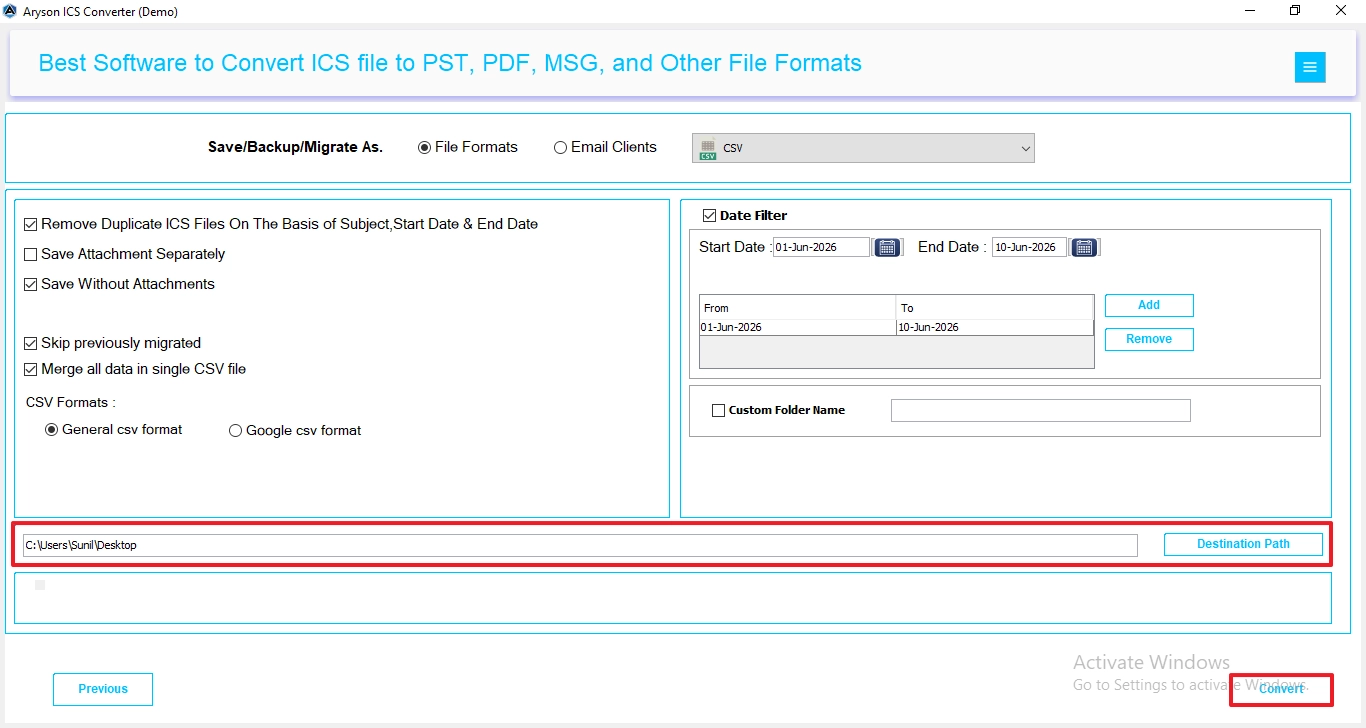The height and width of the screenshot is (728, 1366).
Task: Restore down the application window
Action: coord(1295,11)
